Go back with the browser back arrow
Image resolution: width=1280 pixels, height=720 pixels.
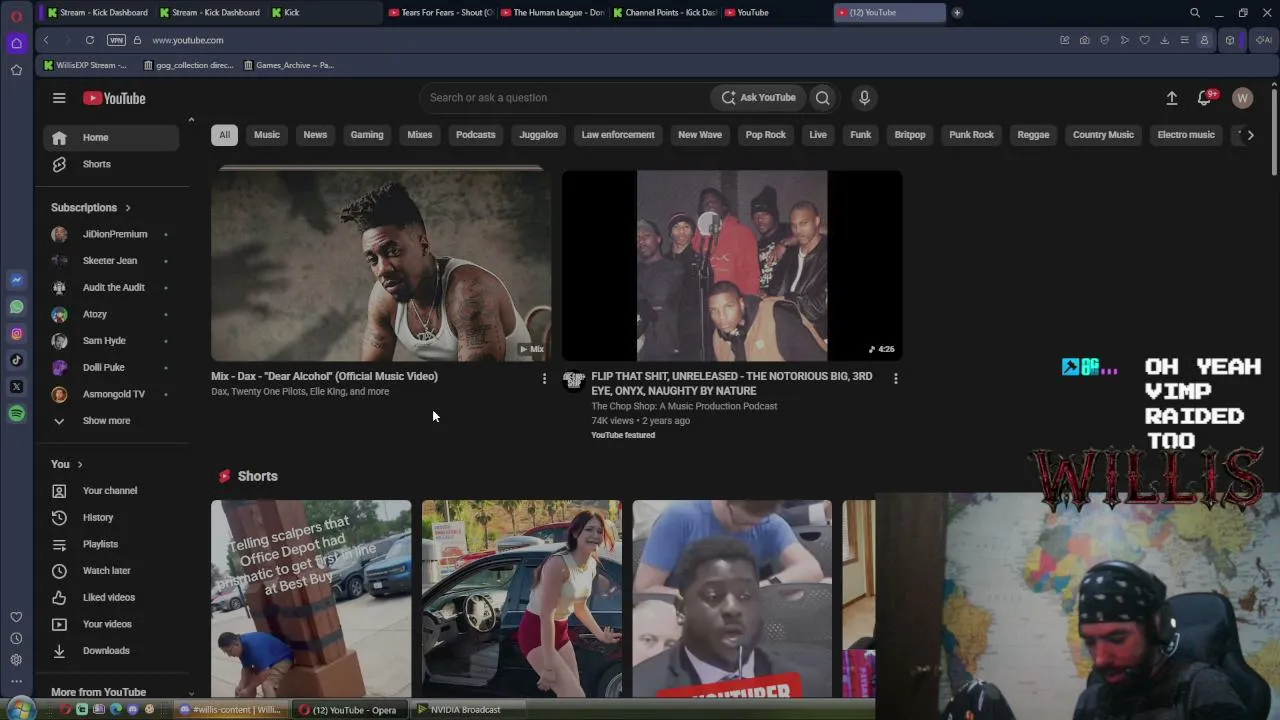click(46, 40)
